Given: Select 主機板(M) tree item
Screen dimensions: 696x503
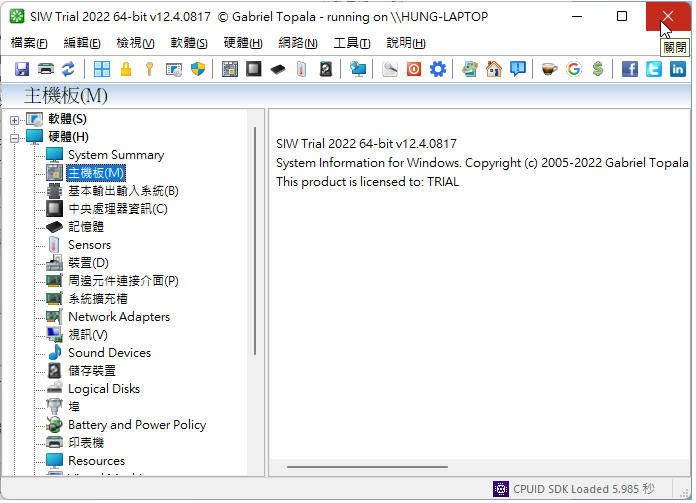Looking at the screenshot, I should pyautogui.click(x=96, y=173).
